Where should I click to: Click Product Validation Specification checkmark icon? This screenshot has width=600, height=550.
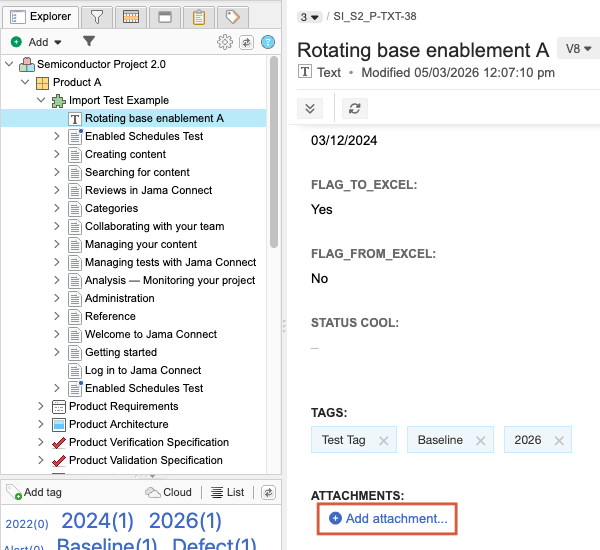pos(59,461)
